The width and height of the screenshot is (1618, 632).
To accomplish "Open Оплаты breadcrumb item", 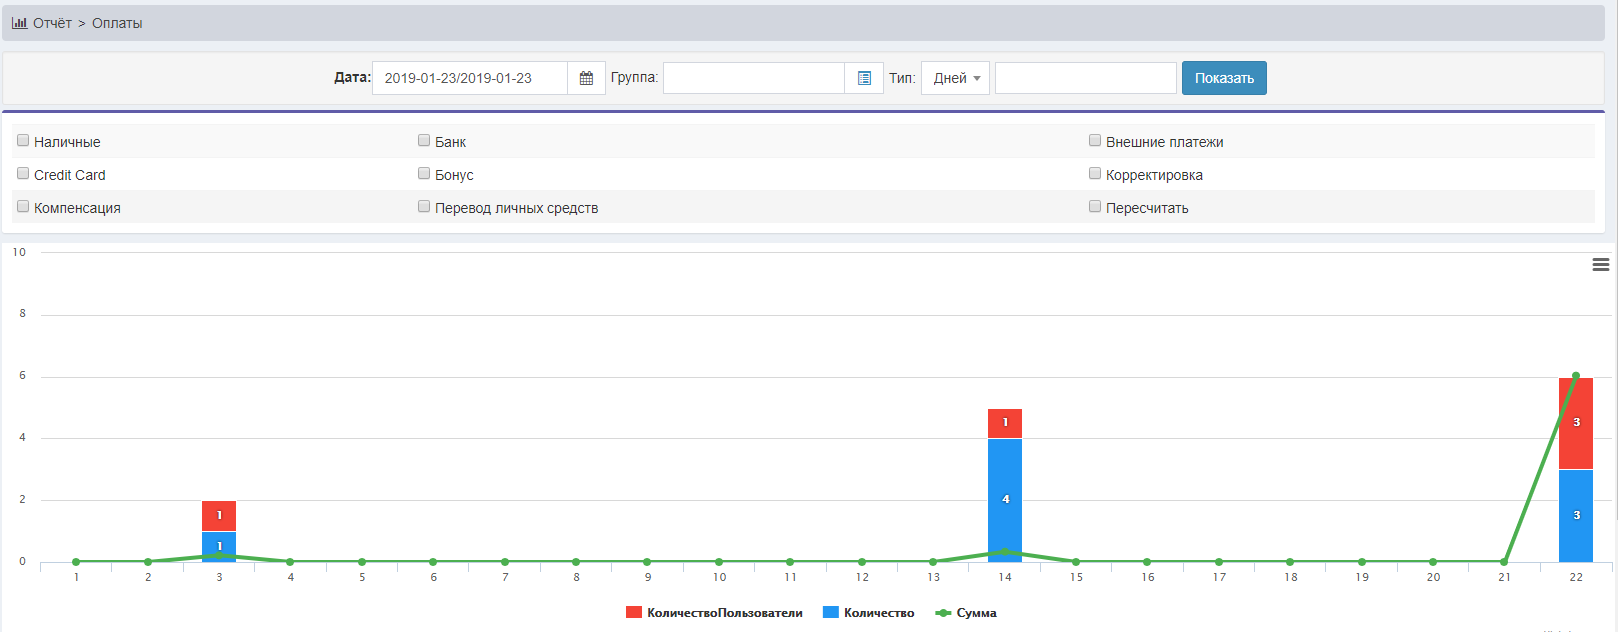I will tap(117, 23).
